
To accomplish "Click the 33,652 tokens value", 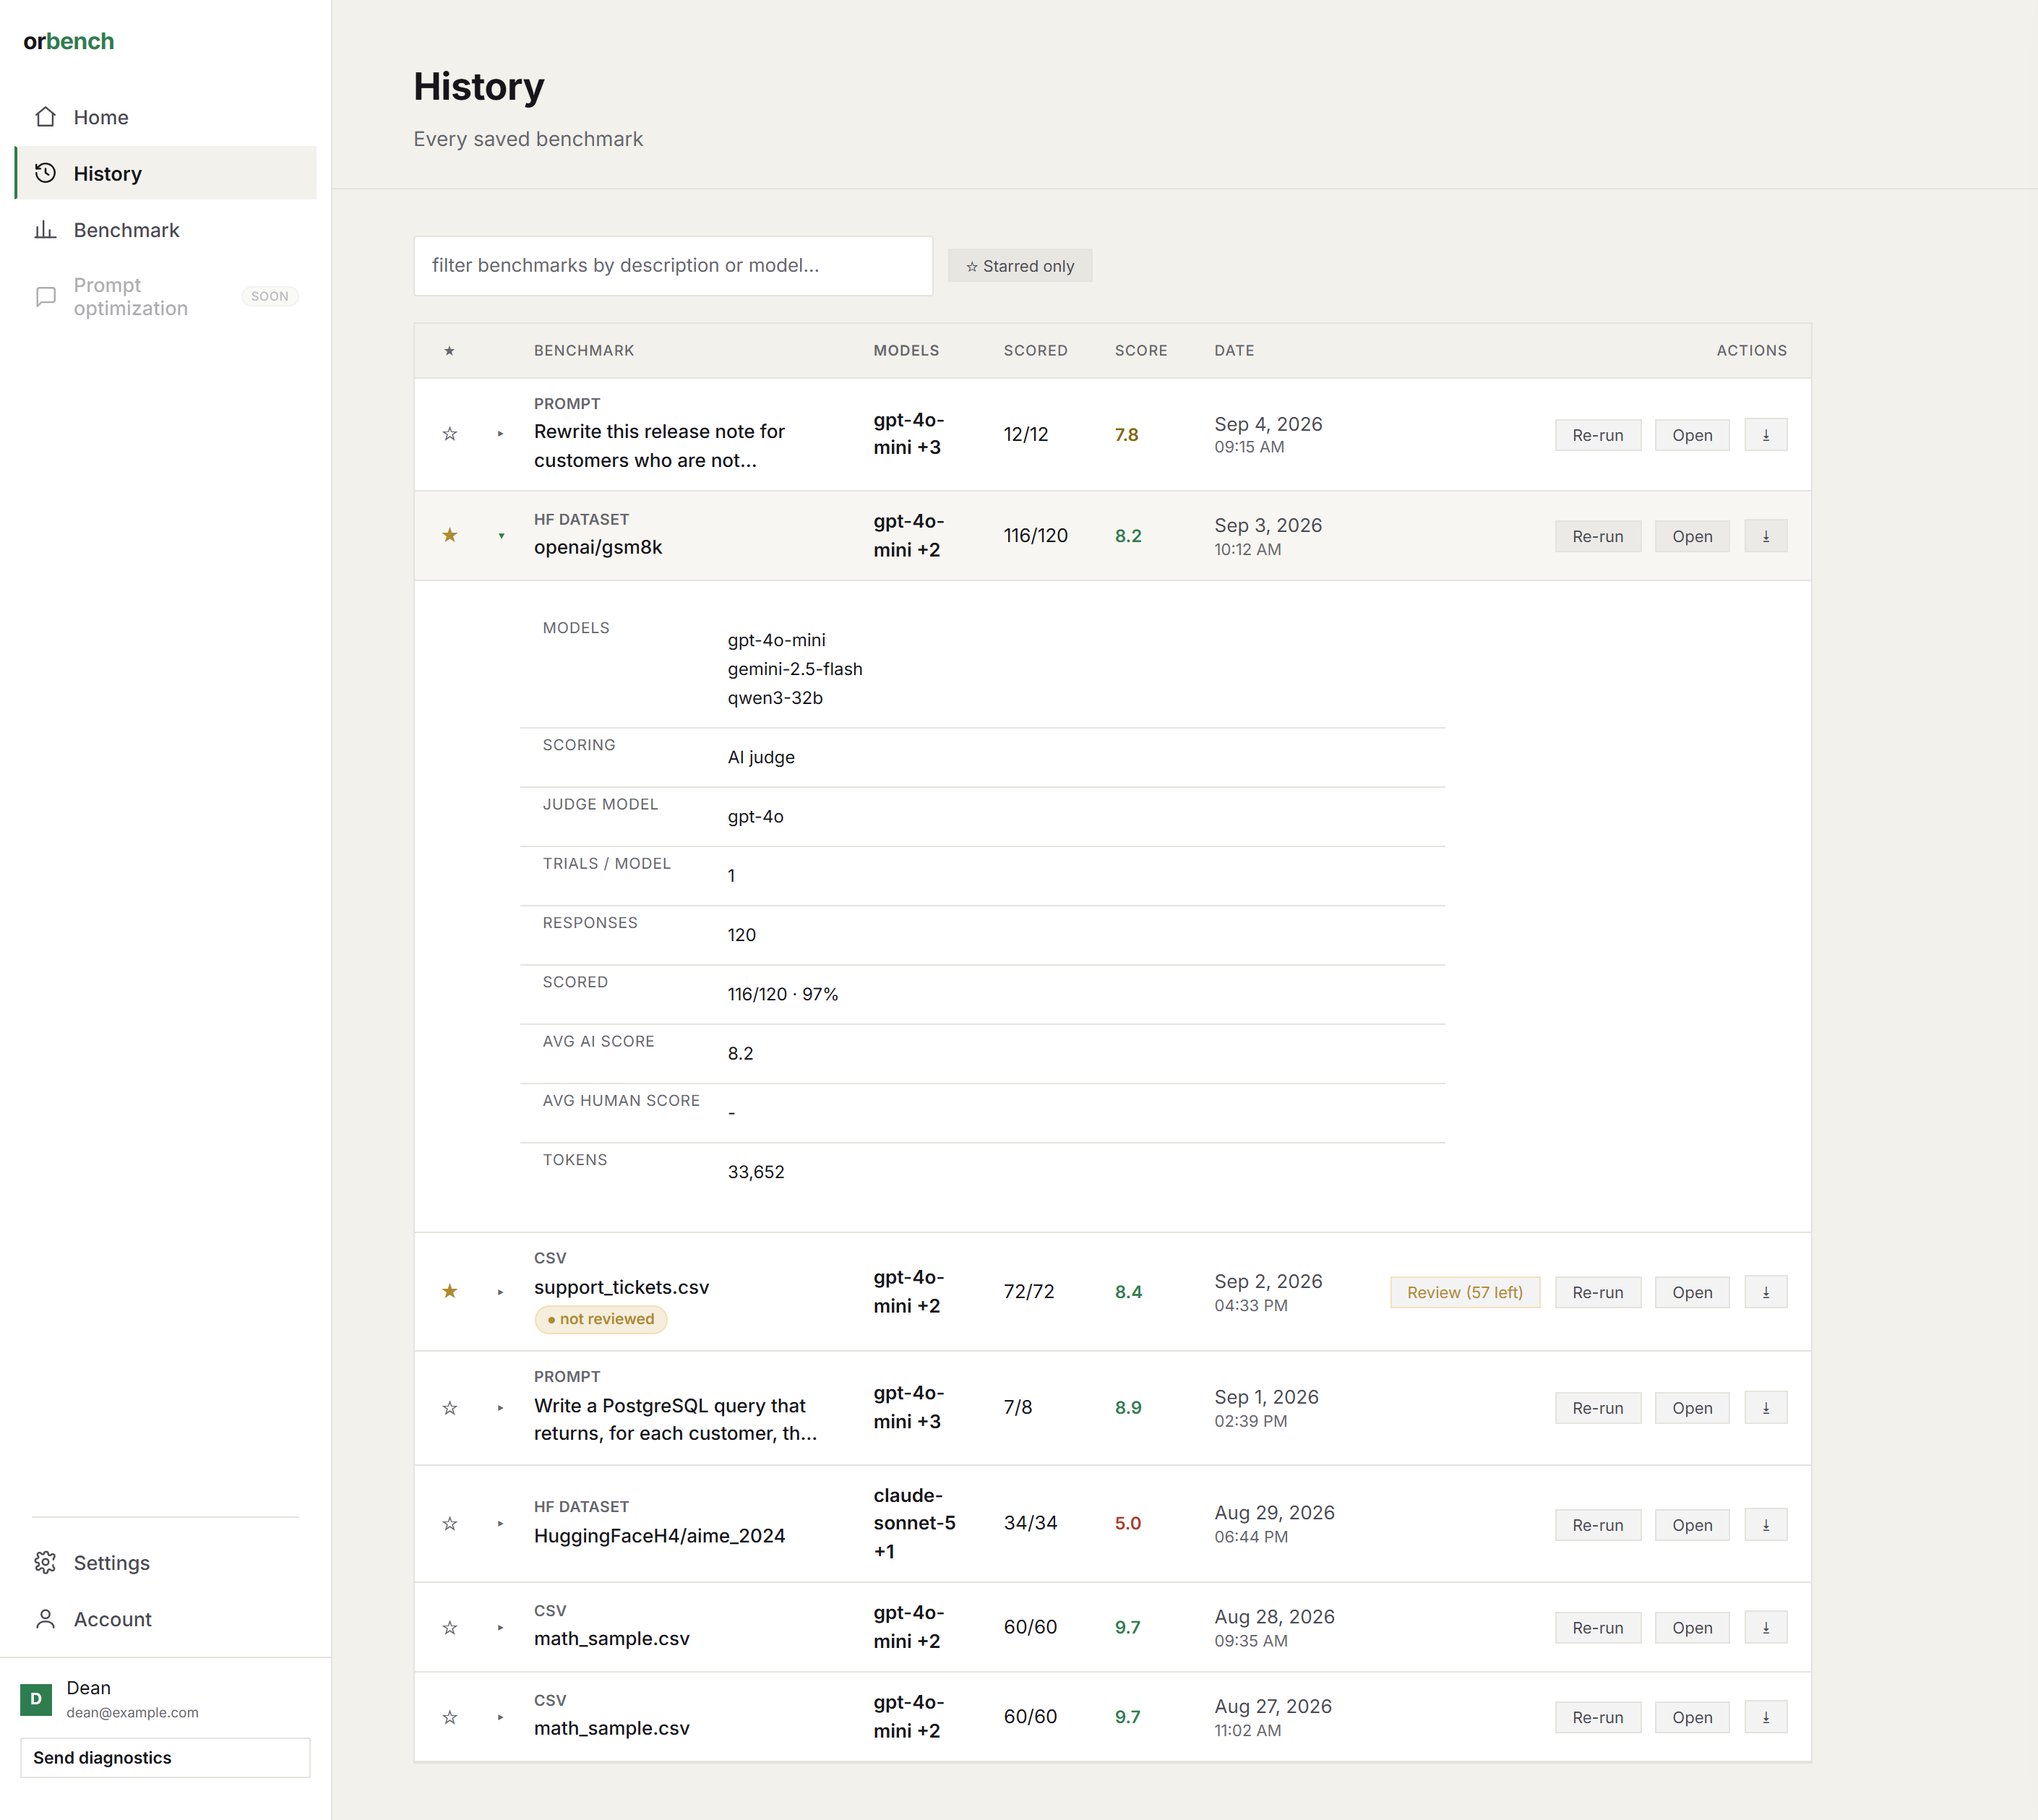I will pos(756,1172).
